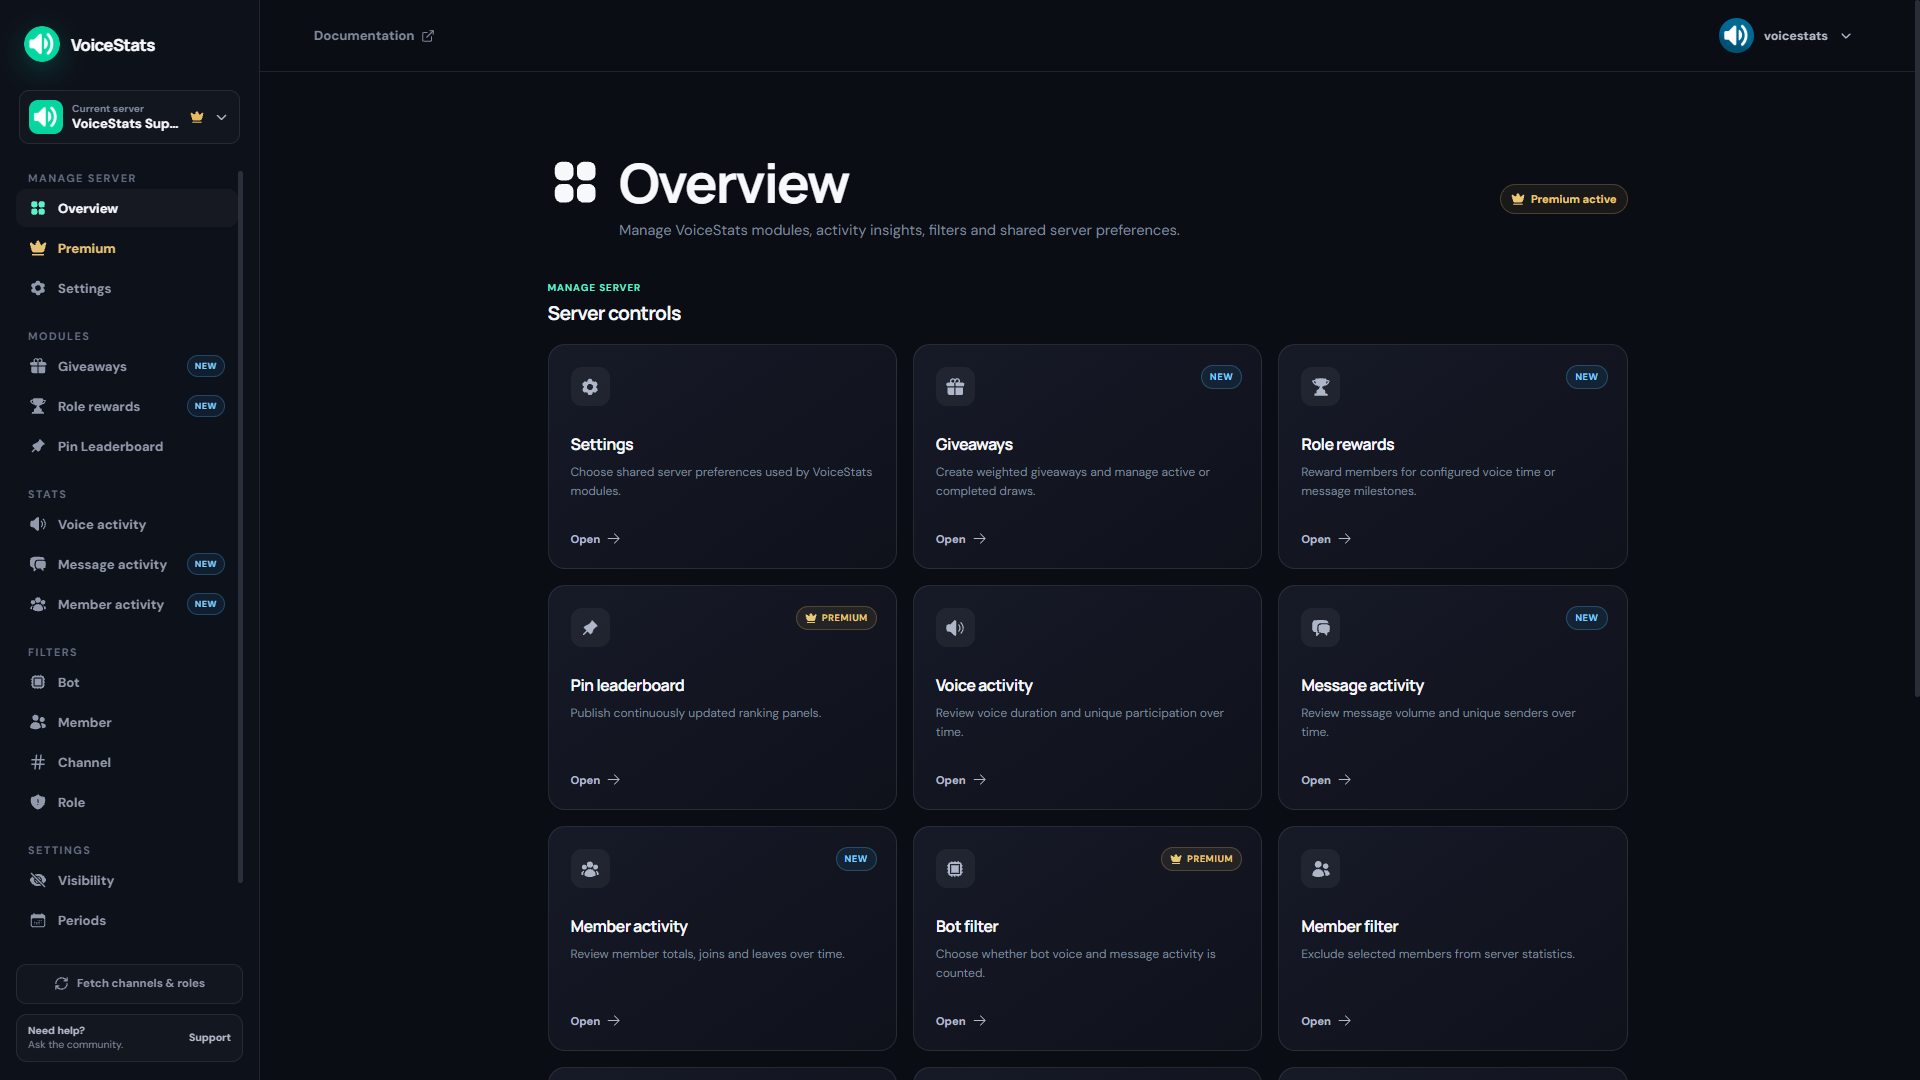Select Overview in the sidebar

pos(127,208)
